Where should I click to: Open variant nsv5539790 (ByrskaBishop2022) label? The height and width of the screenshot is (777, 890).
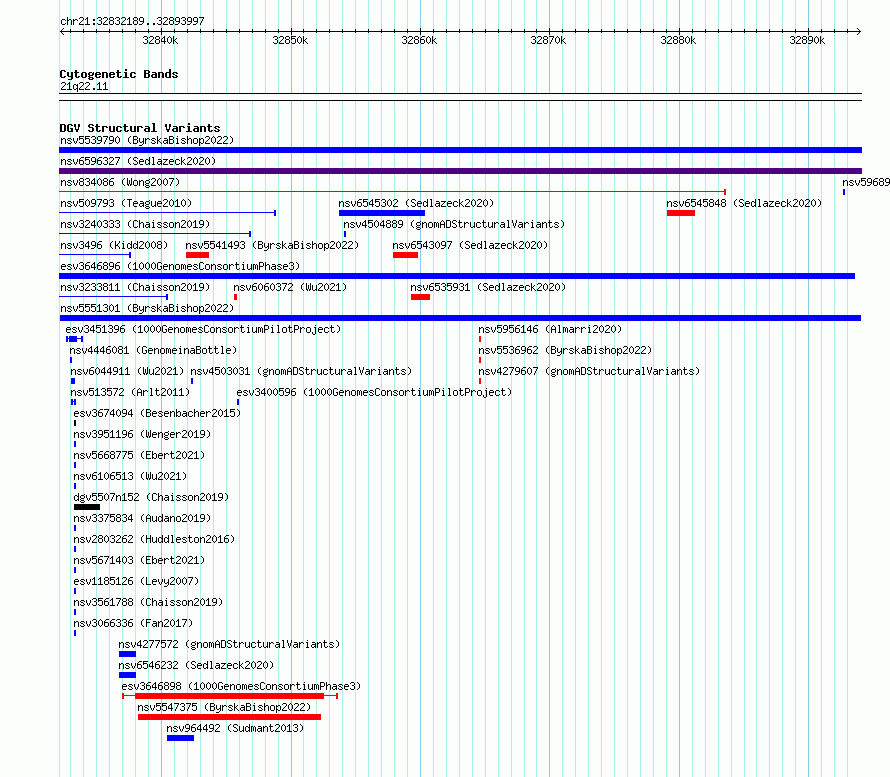[147, 140]
